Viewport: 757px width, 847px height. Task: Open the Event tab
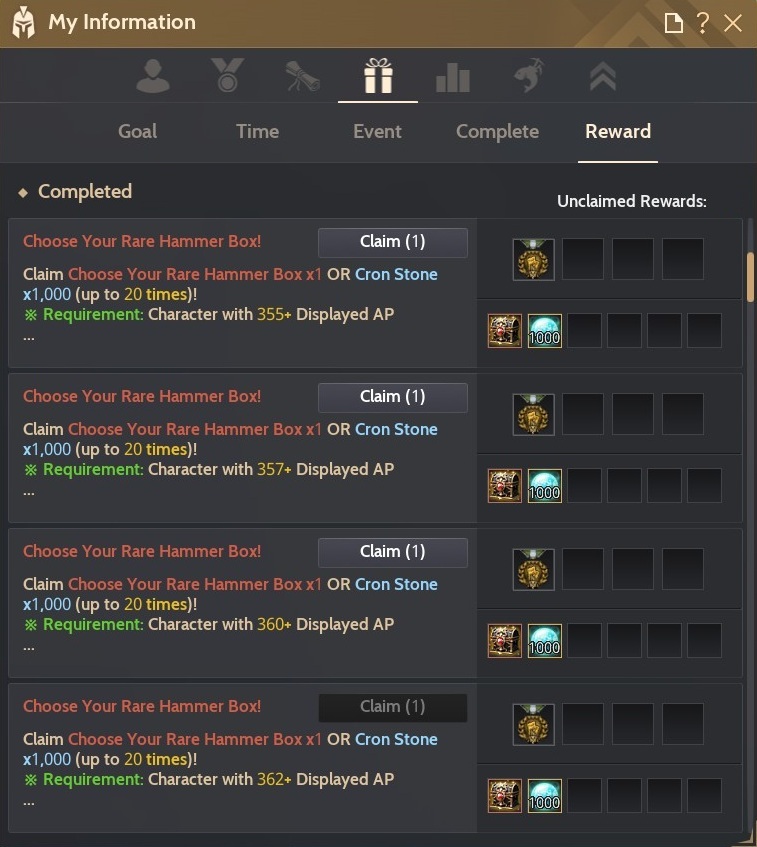point(377,131)
